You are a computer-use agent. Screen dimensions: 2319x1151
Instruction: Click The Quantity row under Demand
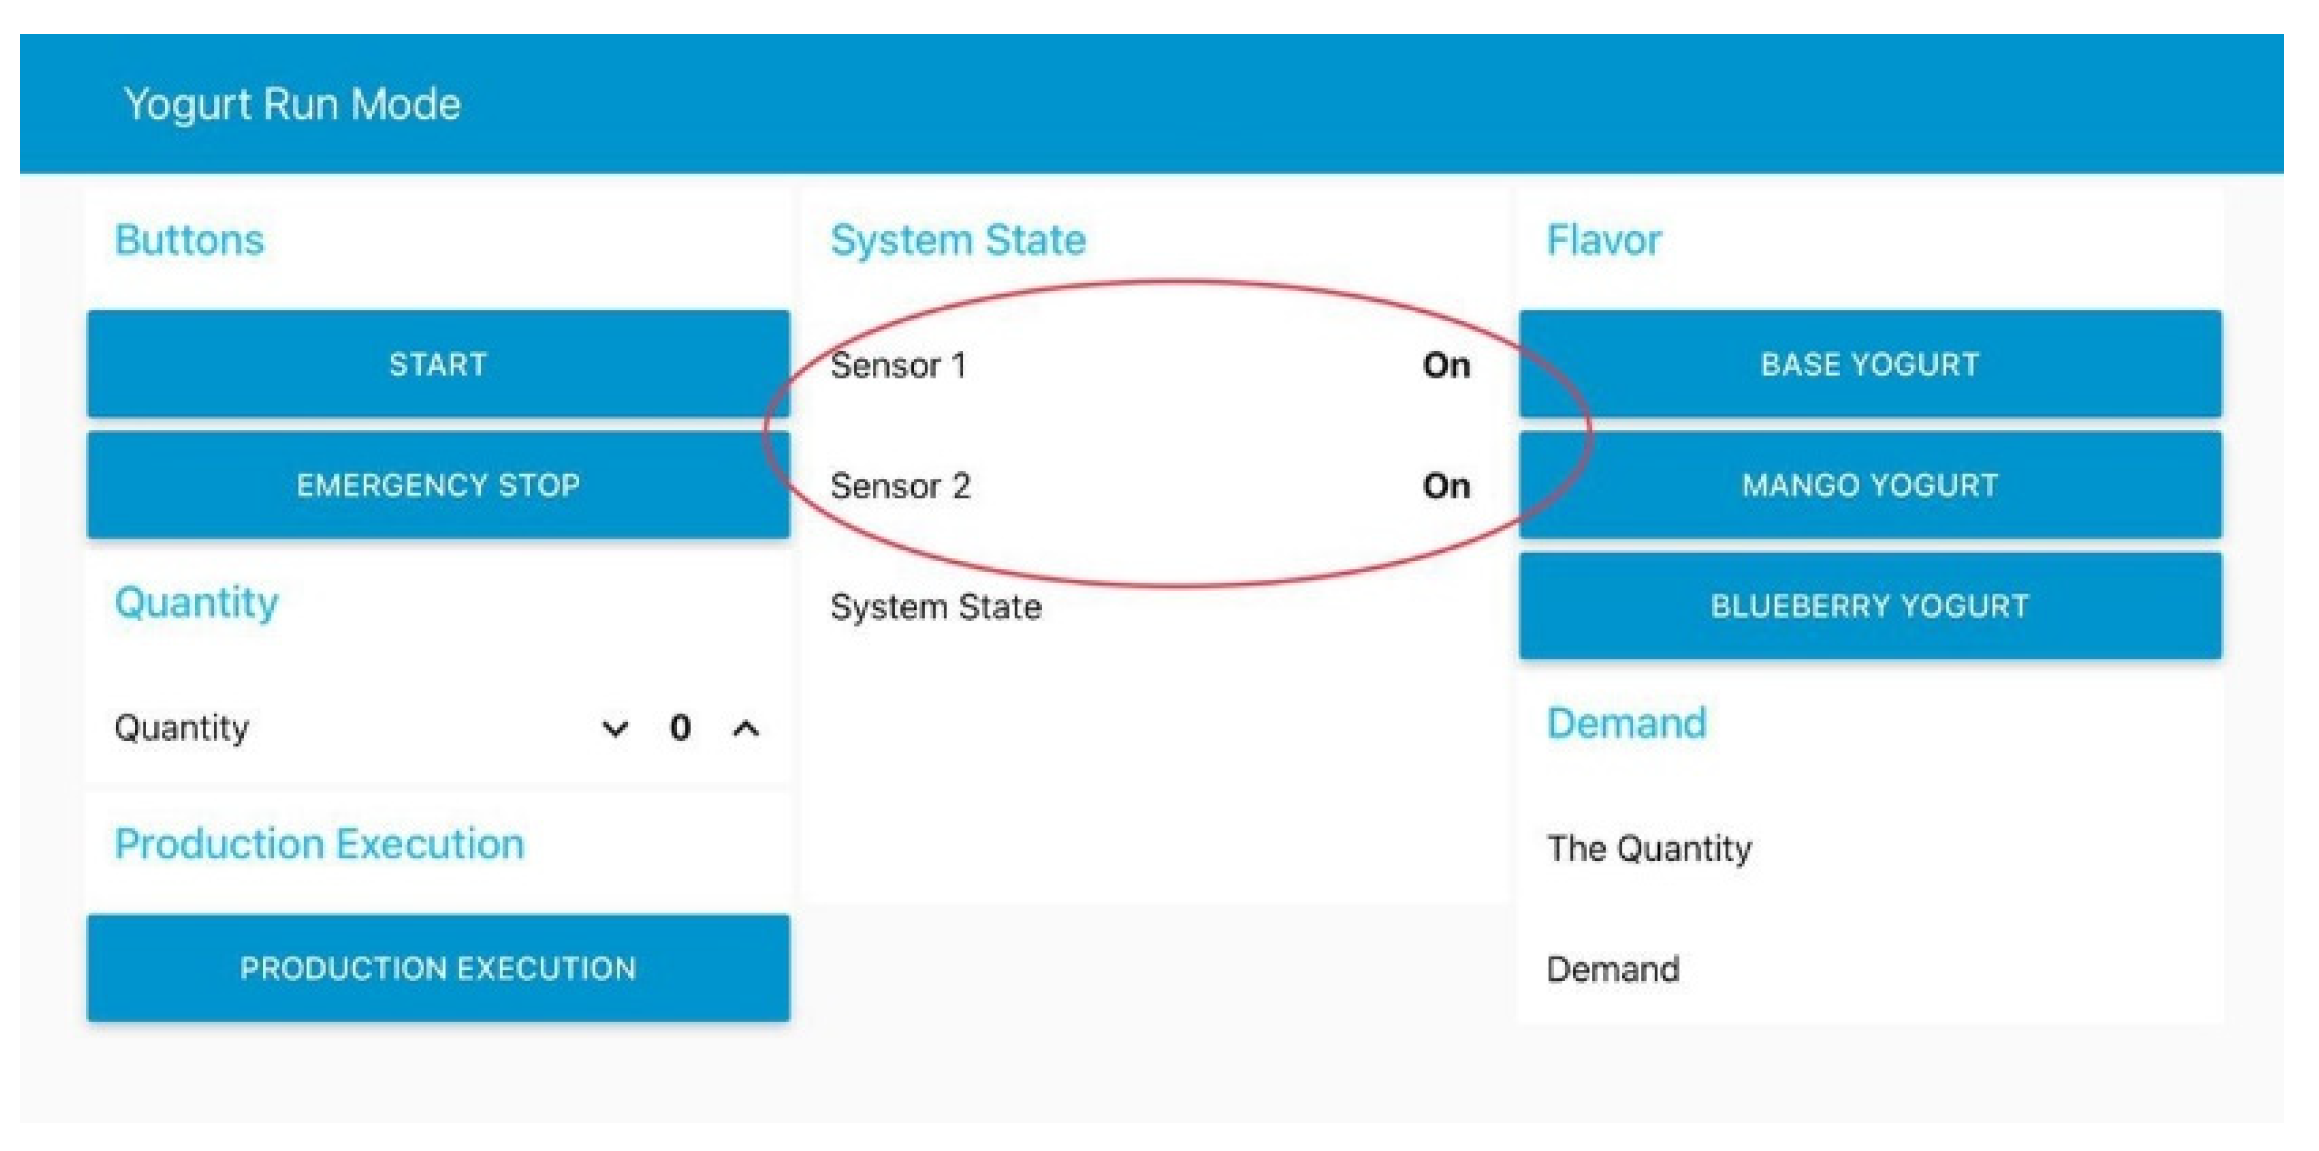(x=1649, y=849)
